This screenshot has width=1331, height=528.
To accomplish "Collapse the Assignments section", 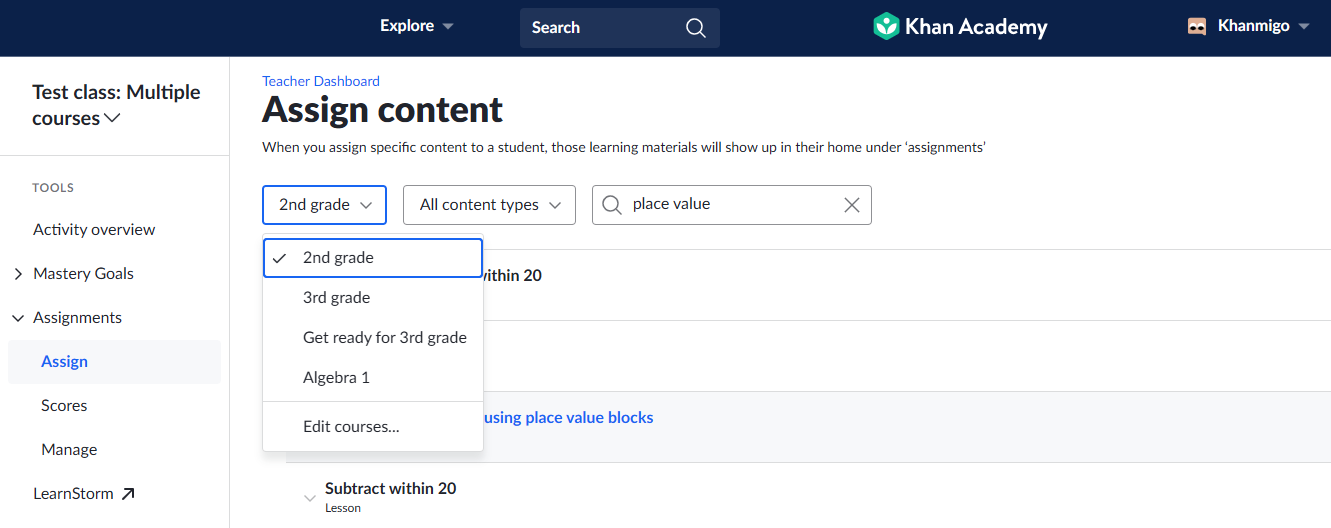I will coord(18,318).
